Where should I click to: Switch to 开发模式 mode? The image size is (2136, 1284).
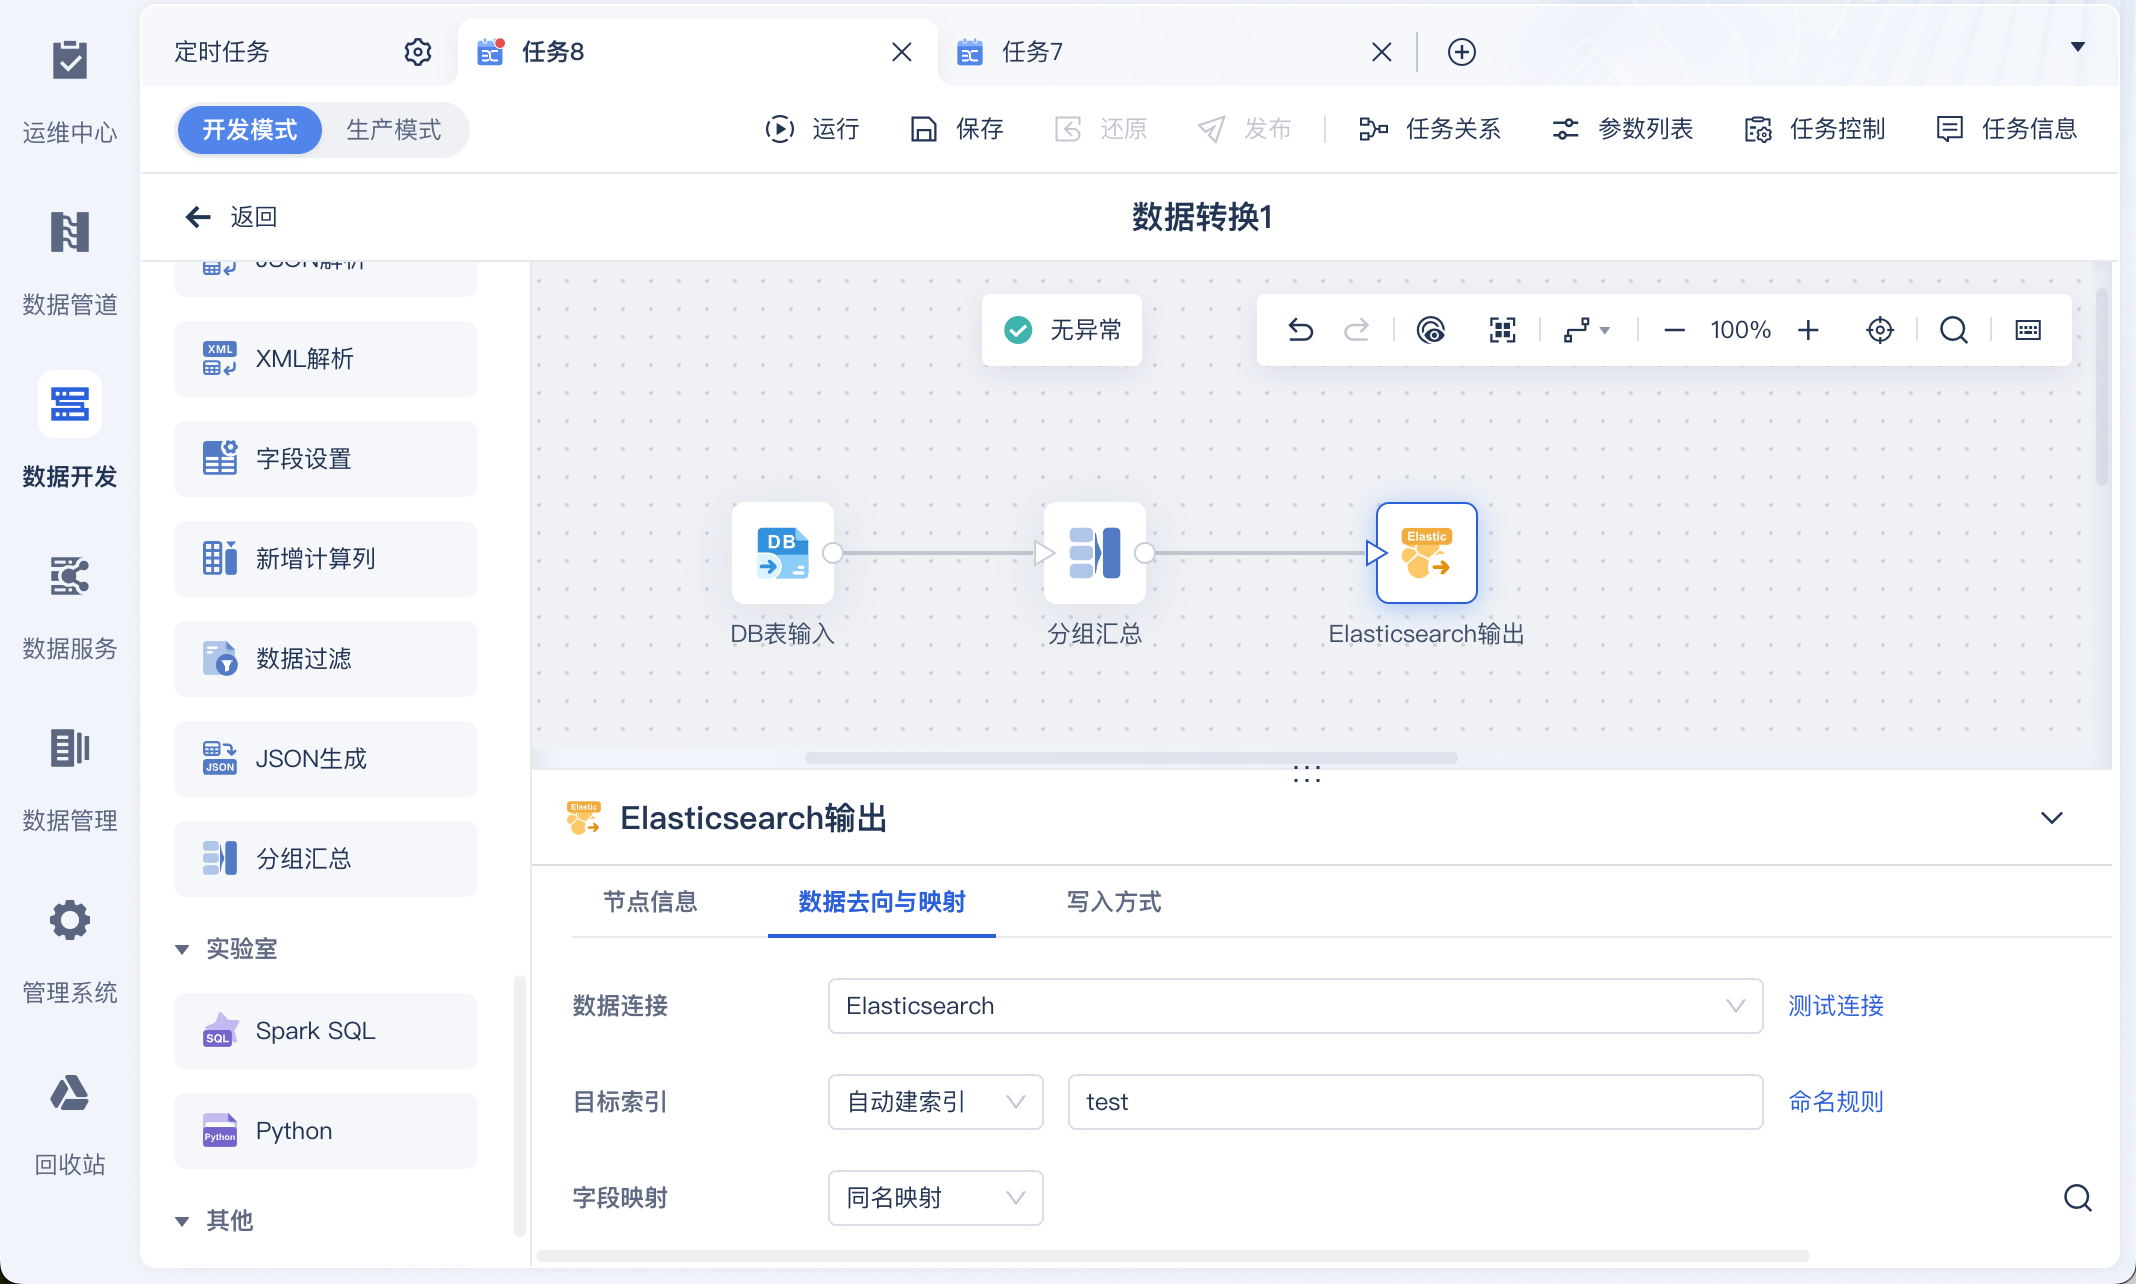pyautogui.click(x=249, y=130)
